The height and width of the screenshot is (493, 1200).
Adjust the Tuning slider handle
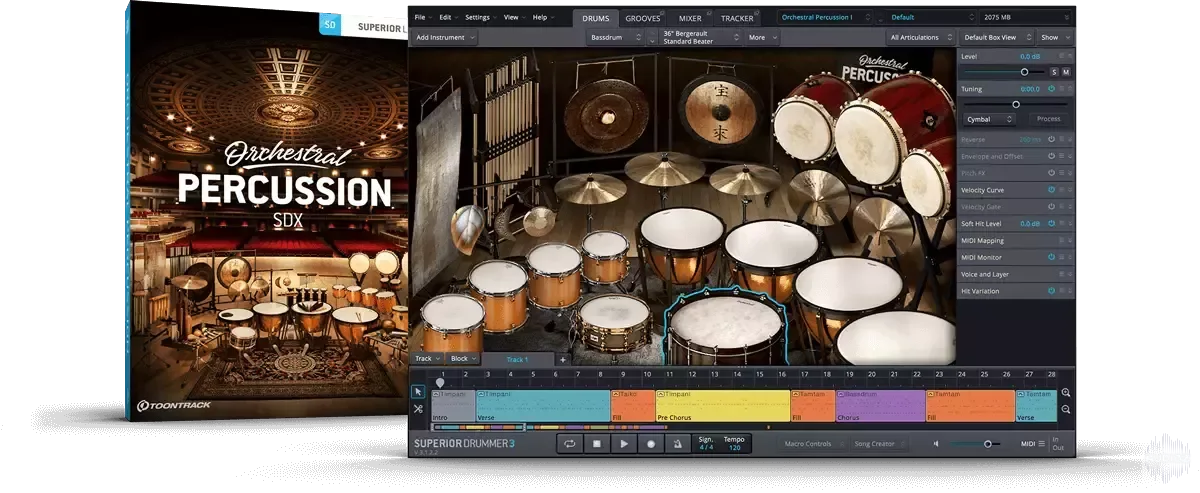click(1016, 104)
